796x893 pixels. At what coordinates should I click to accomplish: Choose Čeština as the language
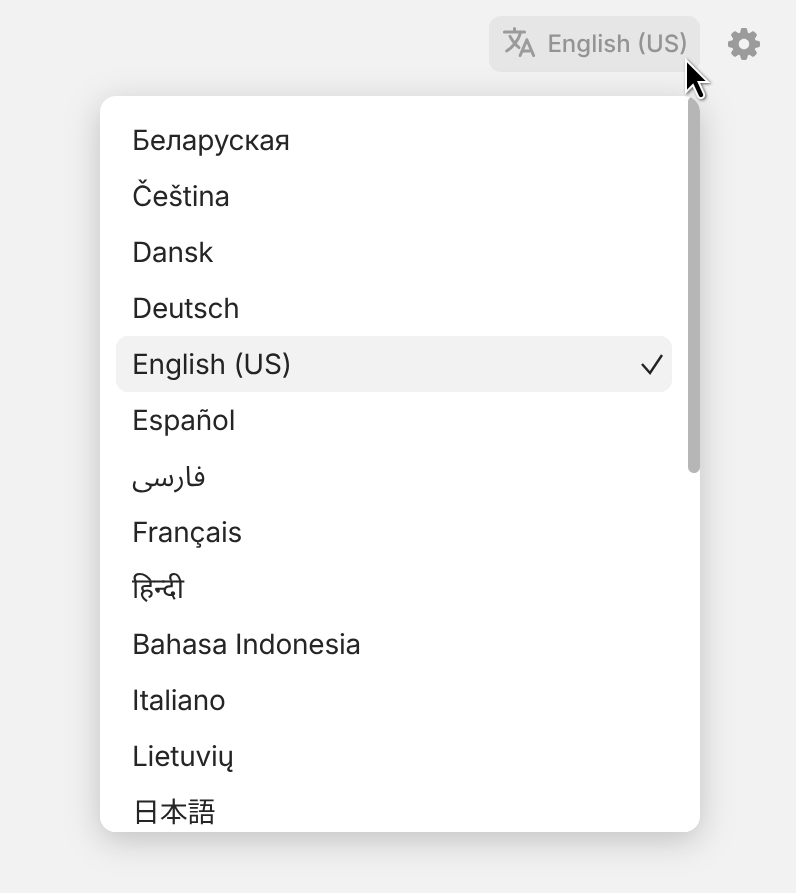181,196
